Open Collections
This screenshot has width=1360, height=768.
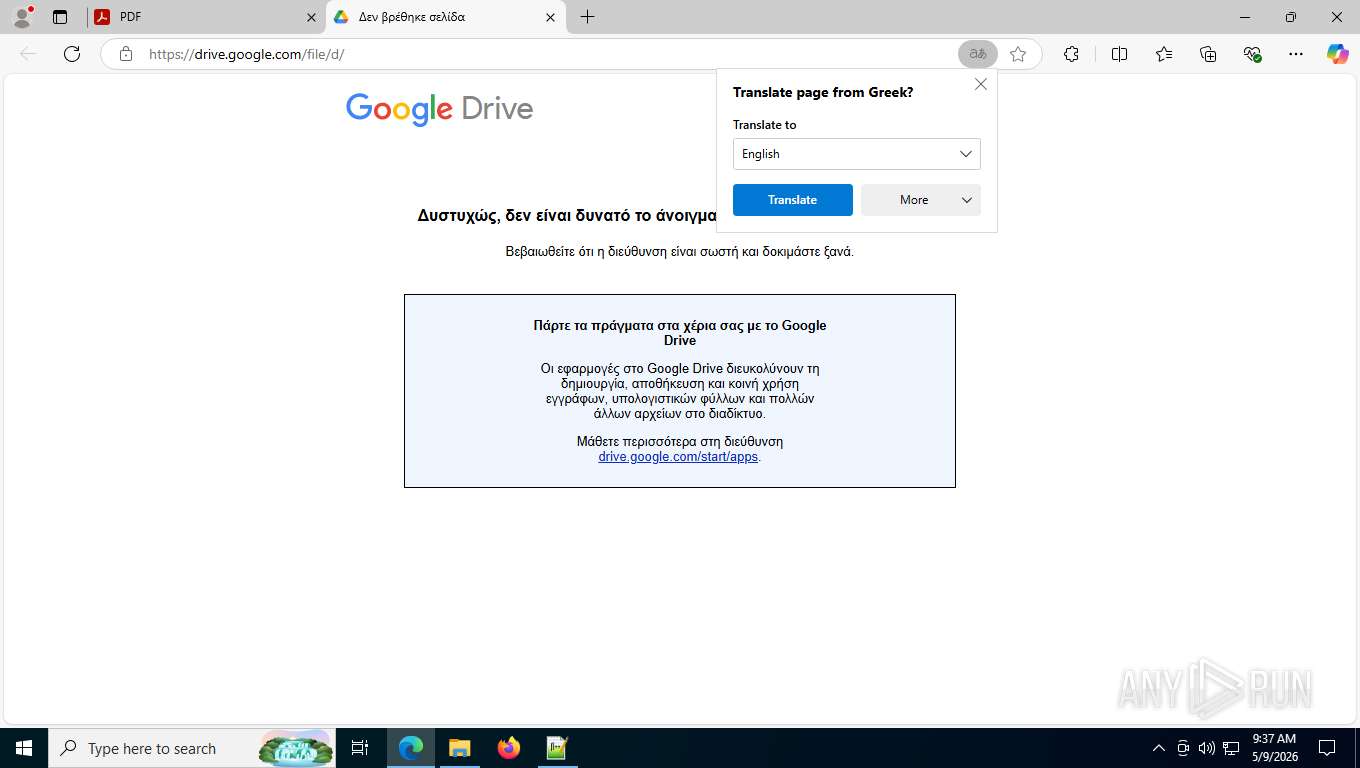click(1208, 54)
